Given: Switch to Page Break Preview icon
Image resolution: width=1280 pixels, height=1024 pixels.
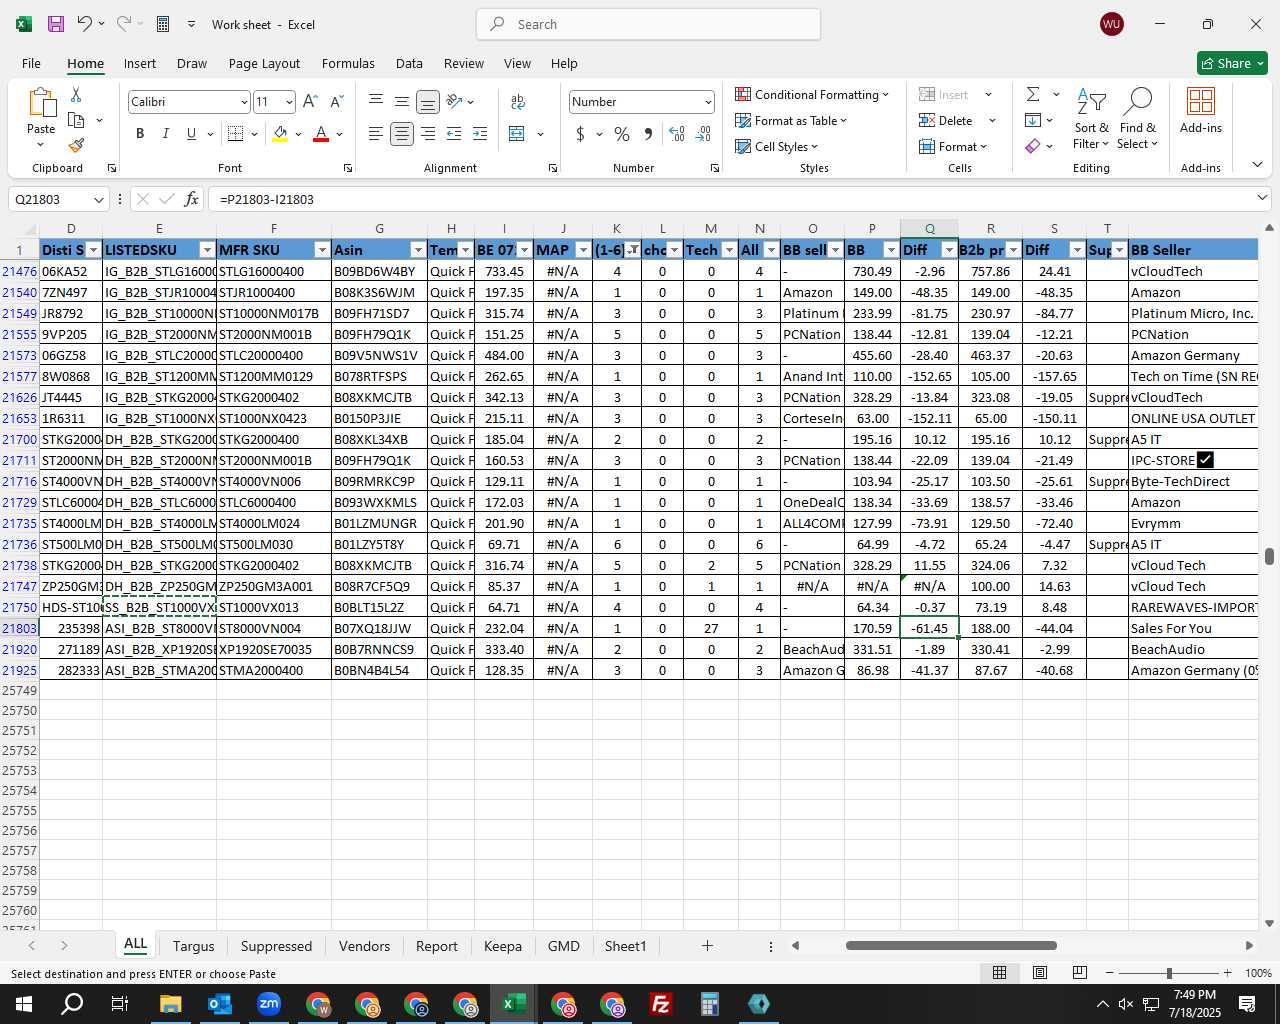Looking at the screenshot, I should coord(1079,973).
